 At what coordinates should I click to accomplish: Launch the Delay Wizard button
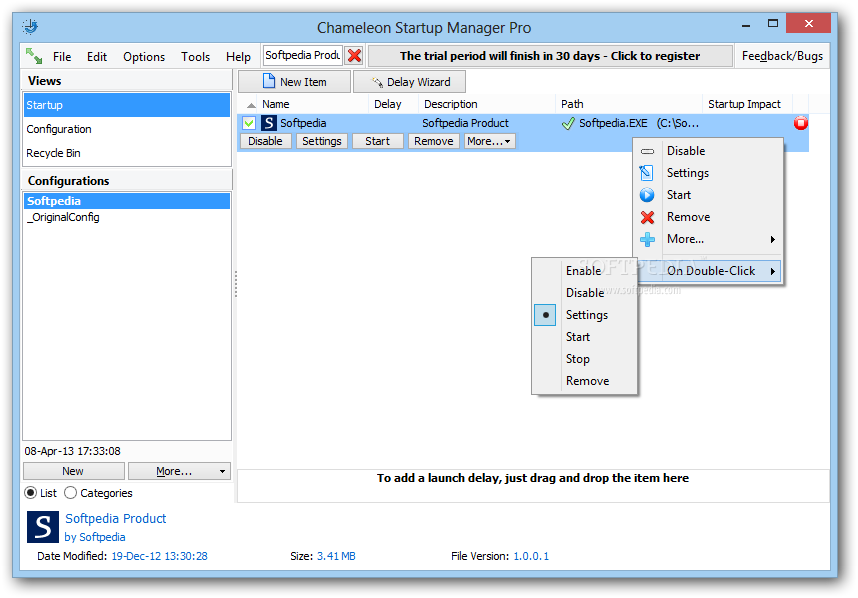click(410, 82)
